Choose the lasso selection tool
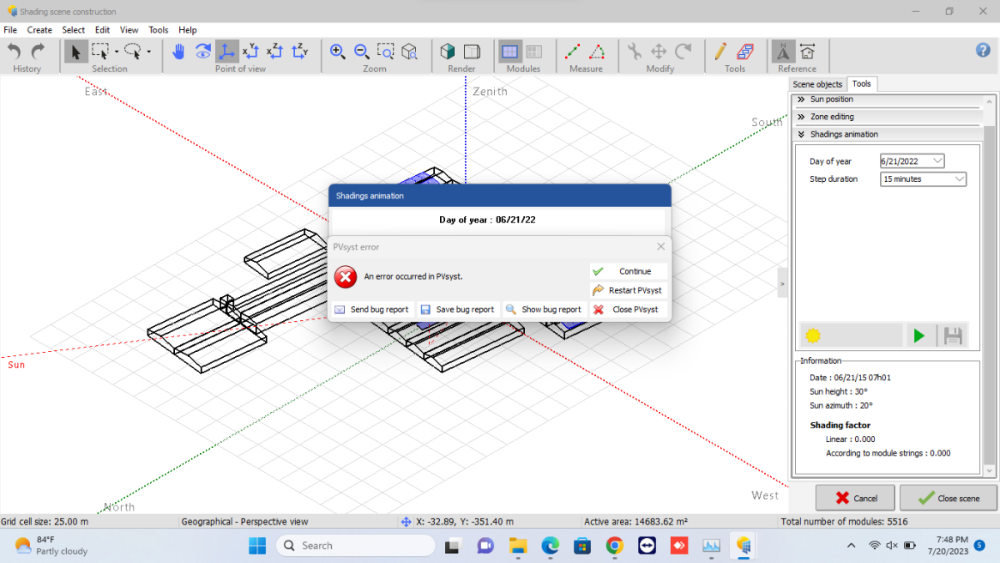The image size is (1000, 563). 133,51
